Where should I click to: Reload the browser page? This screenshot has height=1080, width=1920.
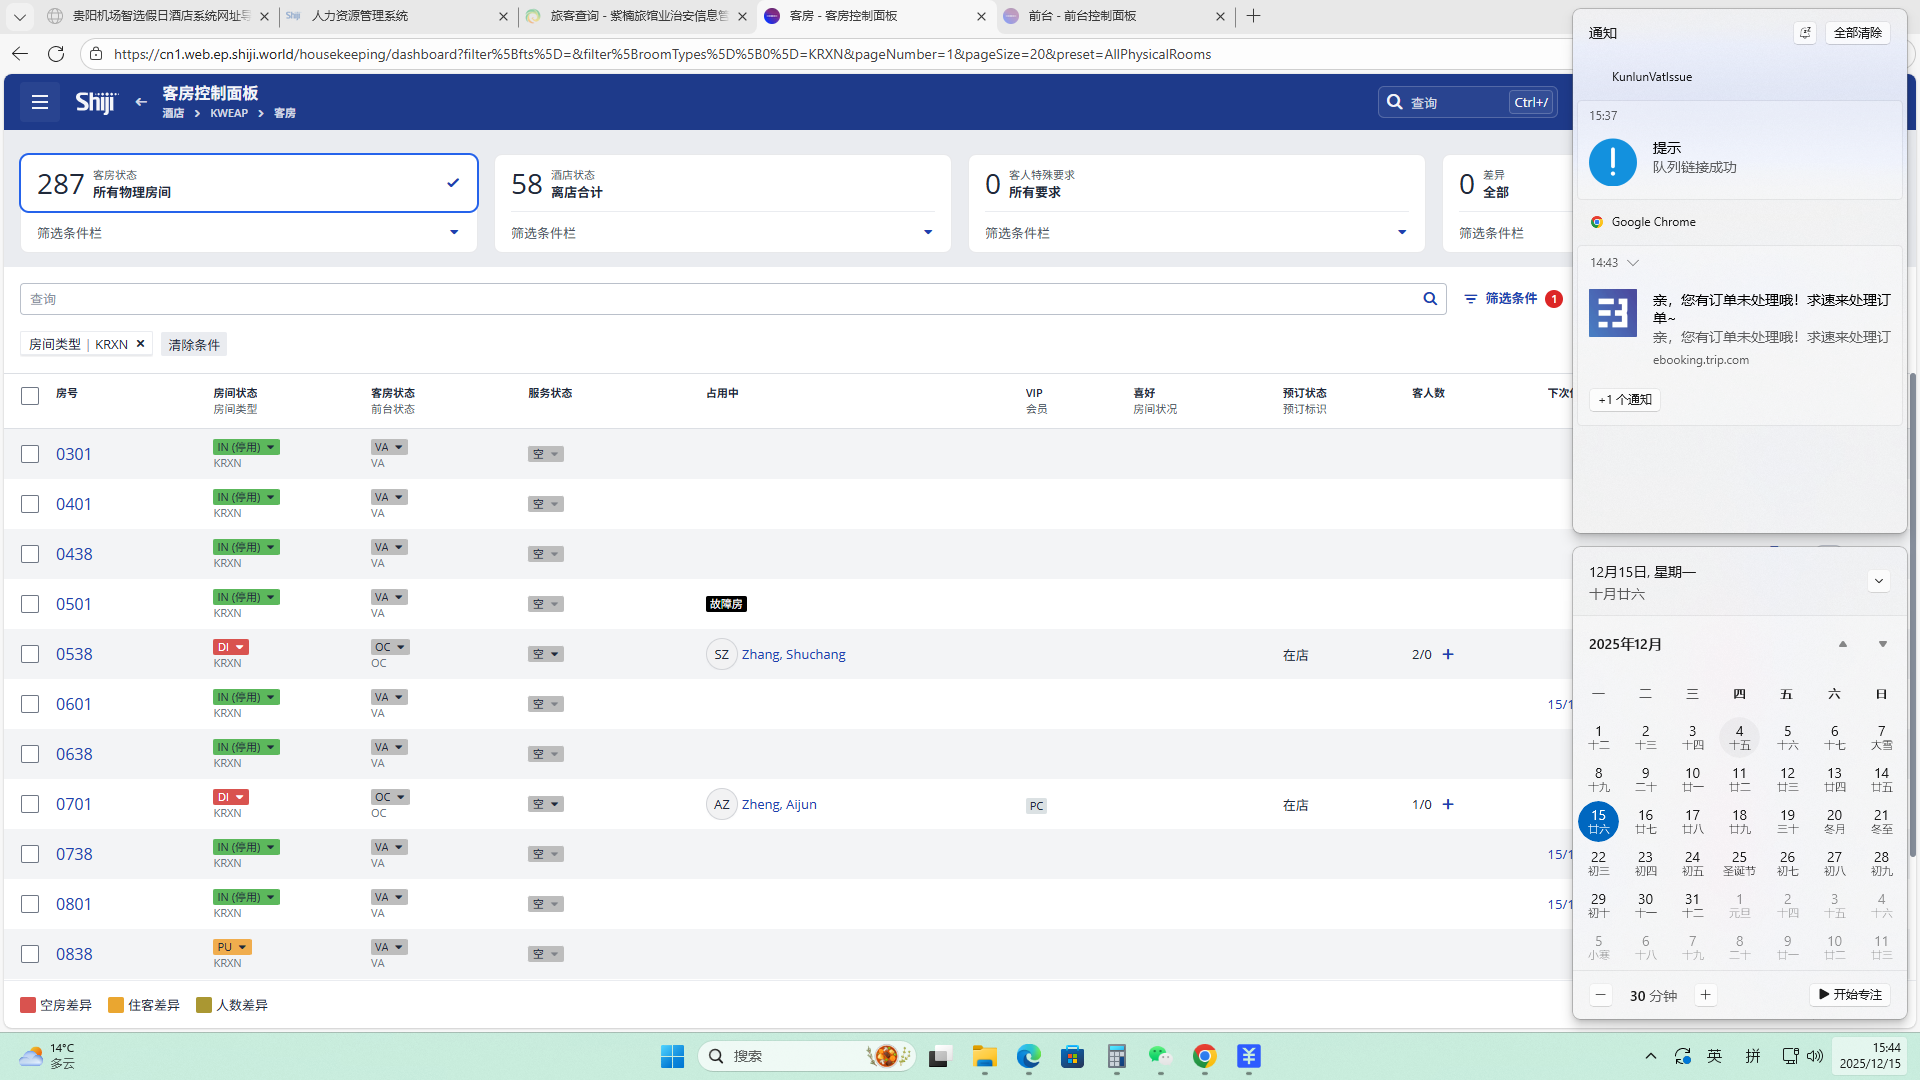tap(56, 54)
